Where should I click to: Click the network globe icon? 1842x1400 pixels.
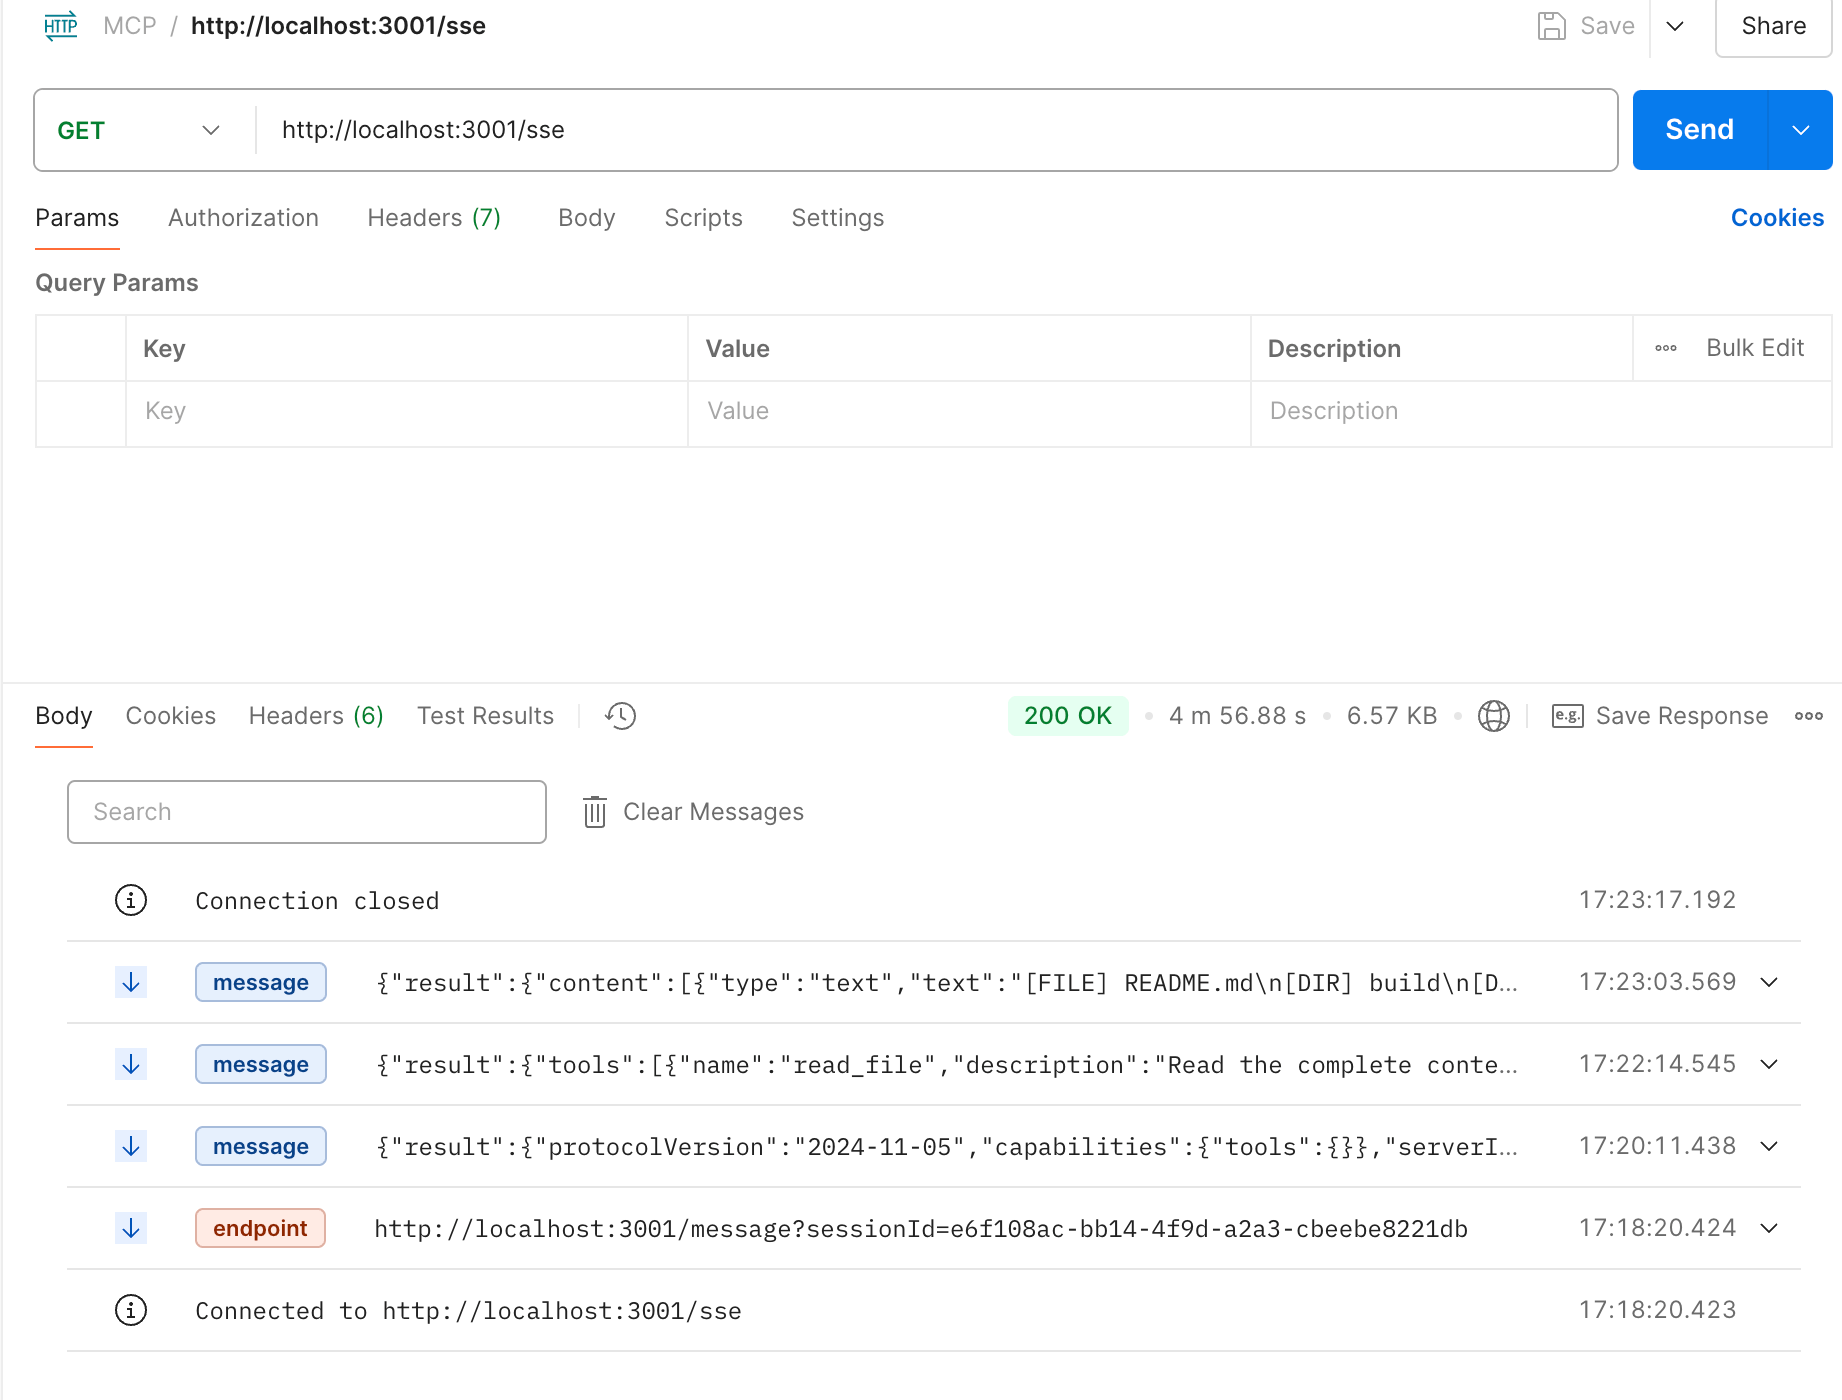1493,716
